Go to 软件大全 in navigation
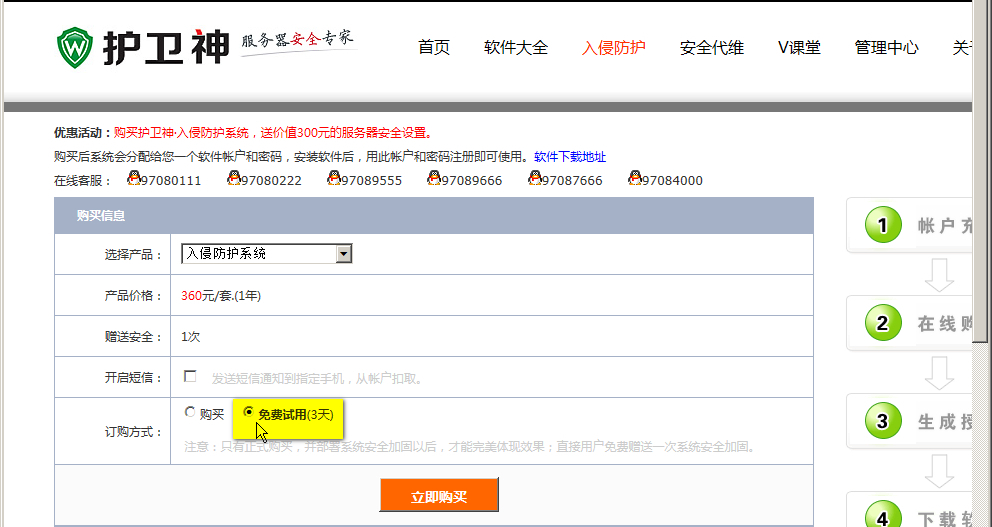Viewport: 992px width, 527px height. [x=516, y=47]
